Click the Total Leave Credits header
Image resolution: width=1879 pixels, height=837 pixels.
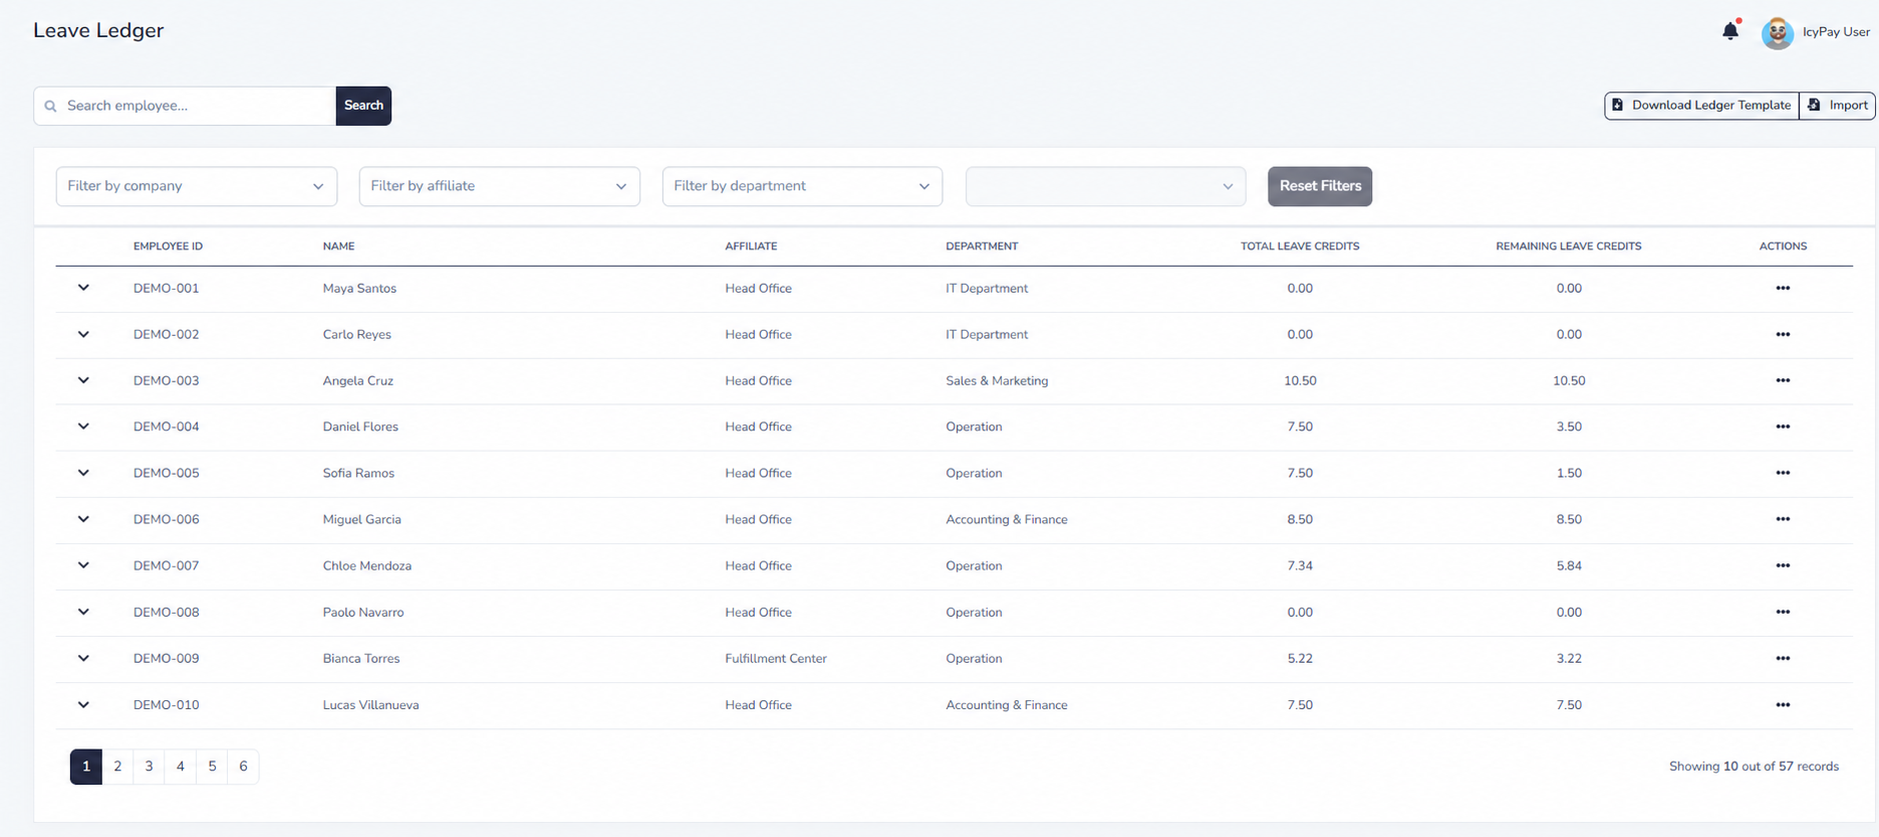(1300, 246)
